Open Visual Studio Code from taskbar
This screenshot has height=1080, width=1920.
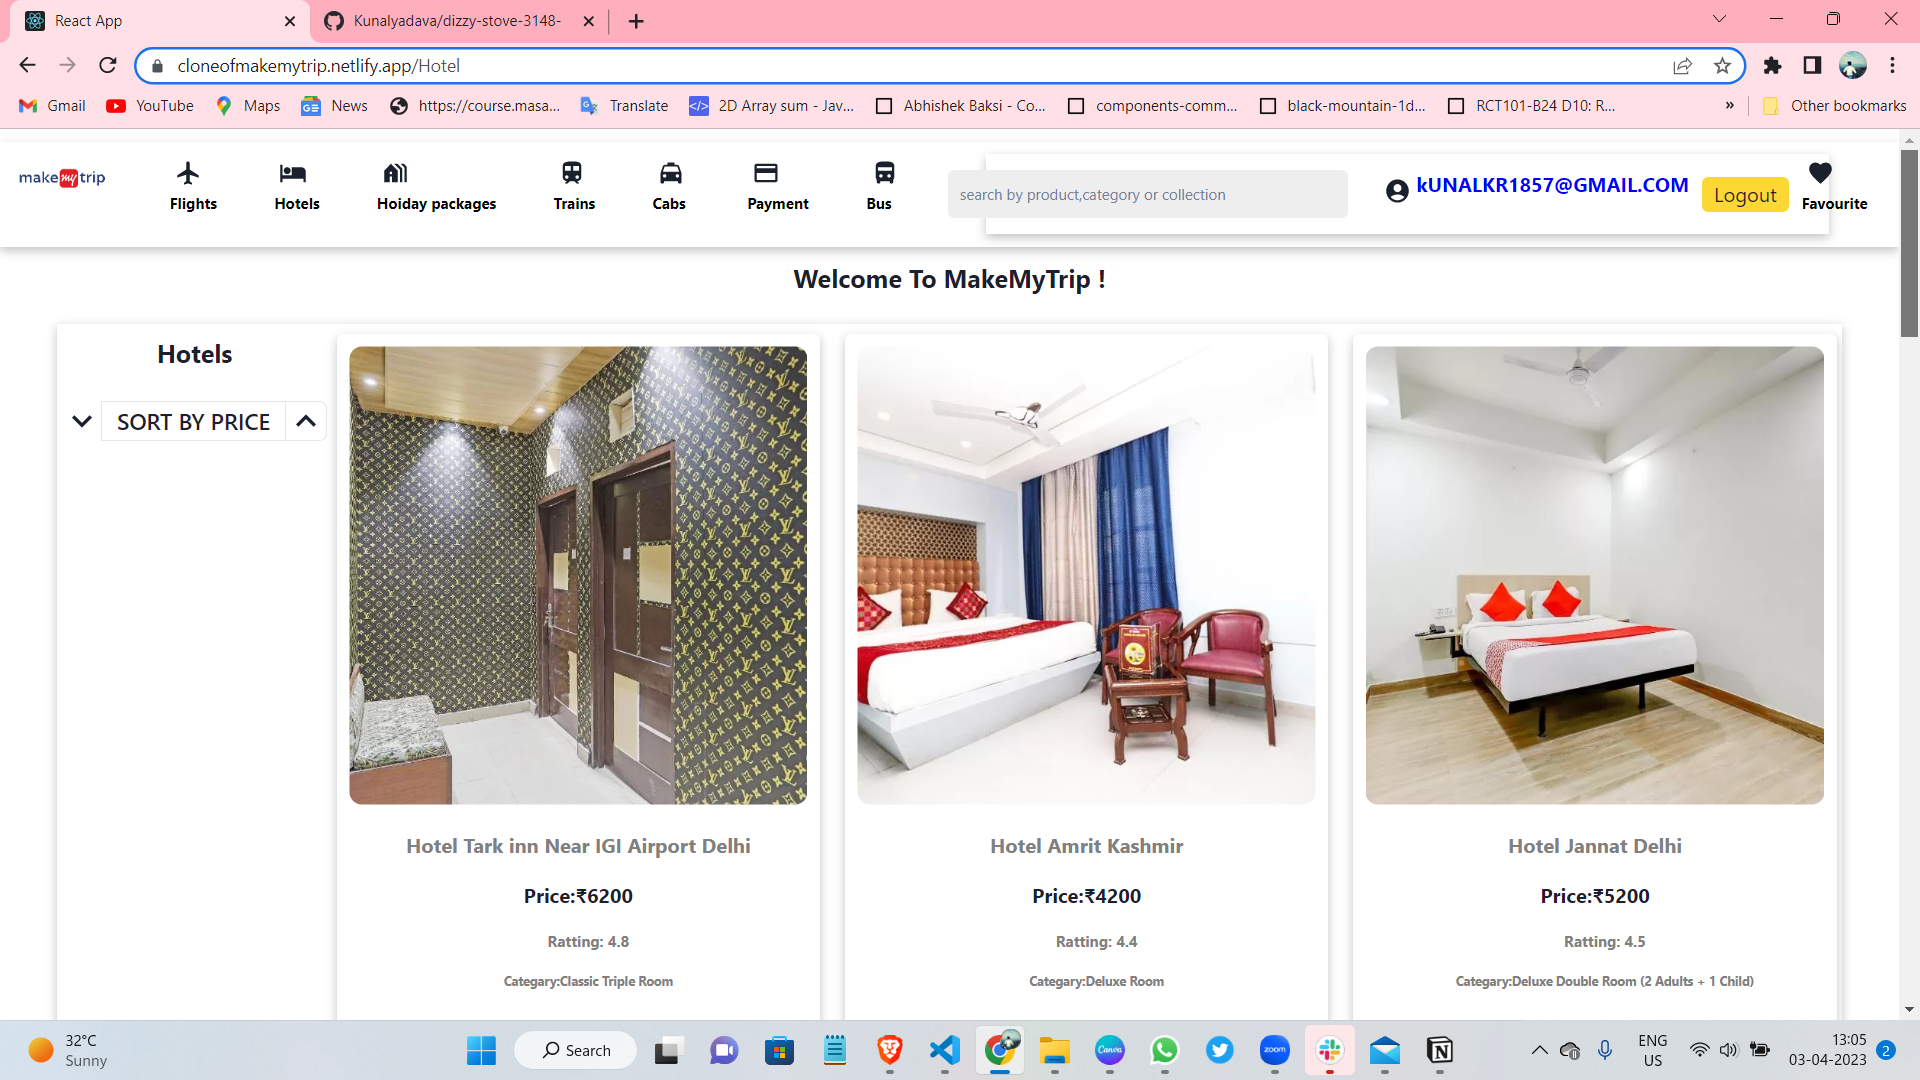click(x=944, y=1050)
